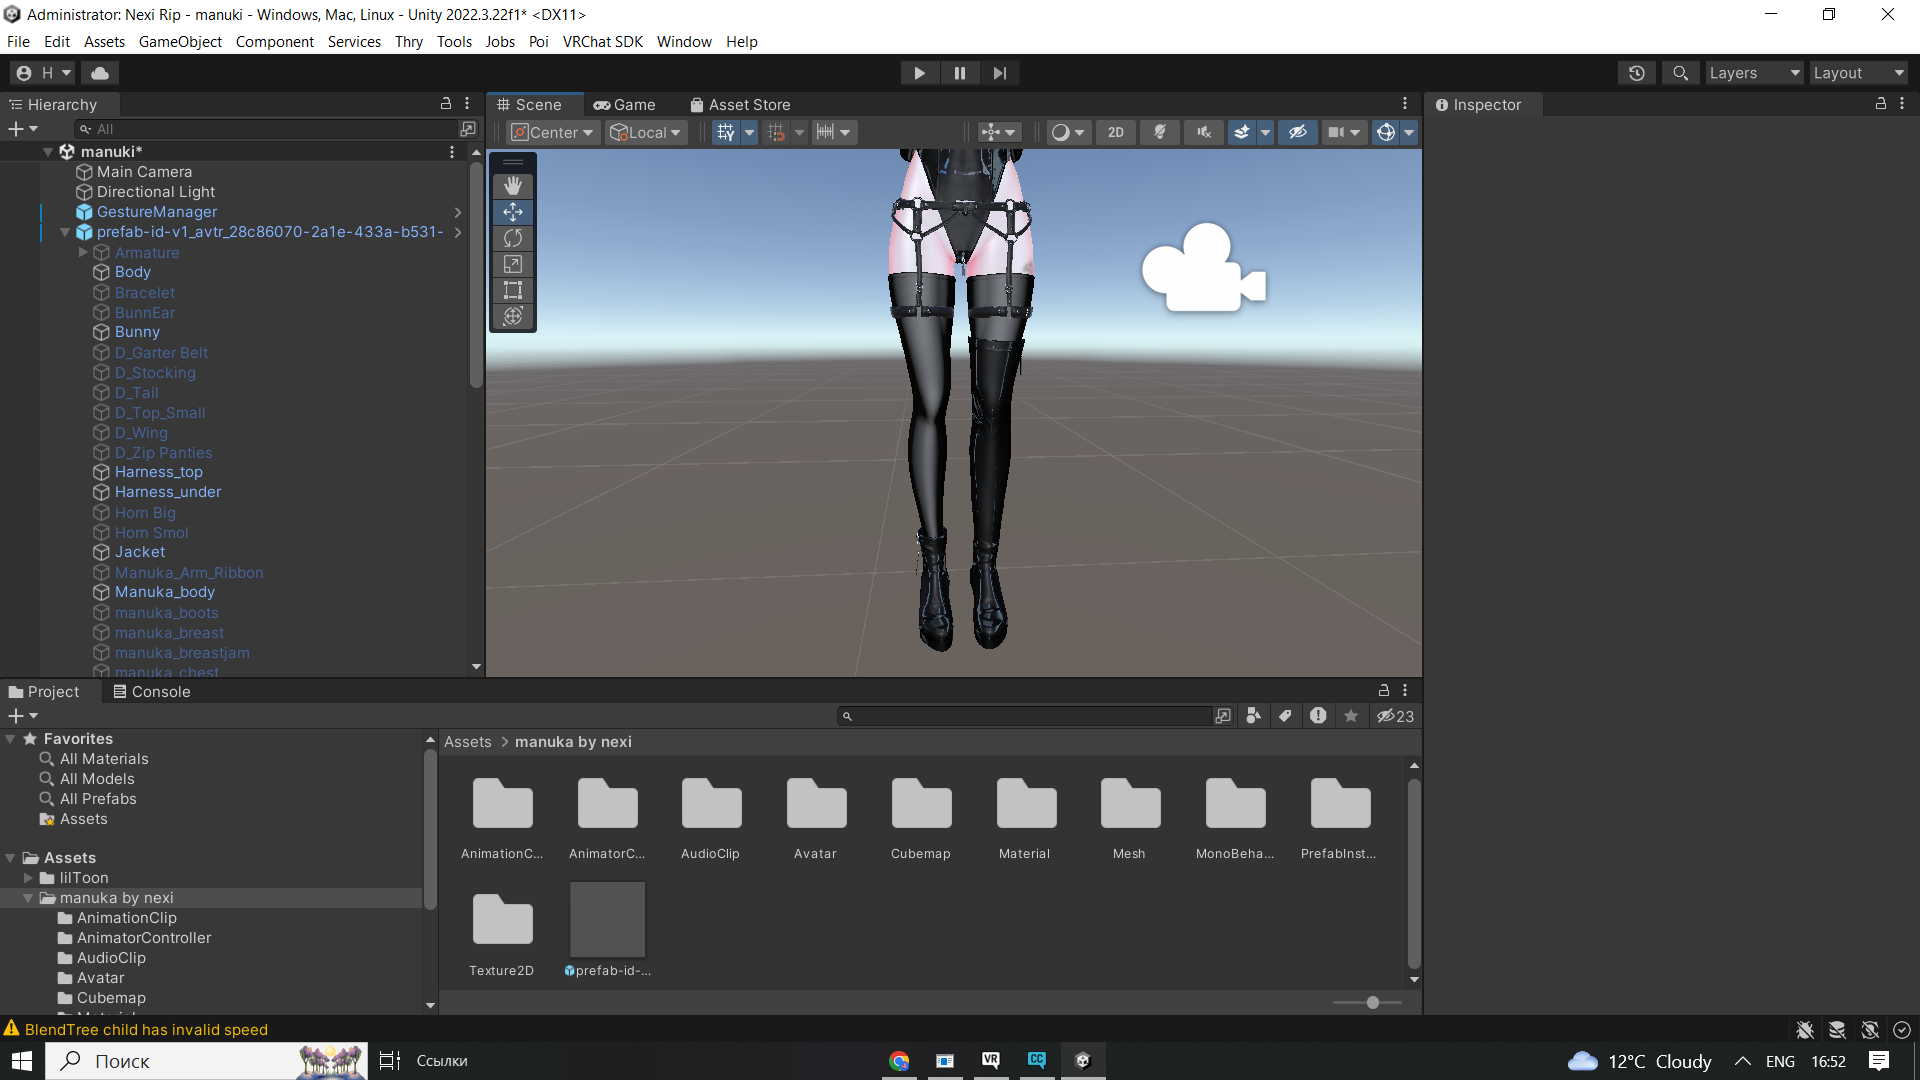Image resolution: width=1920 pixels, height=1080 pixels.
Task: Switch to the Asset Store tab
Action: coord(741,105)
